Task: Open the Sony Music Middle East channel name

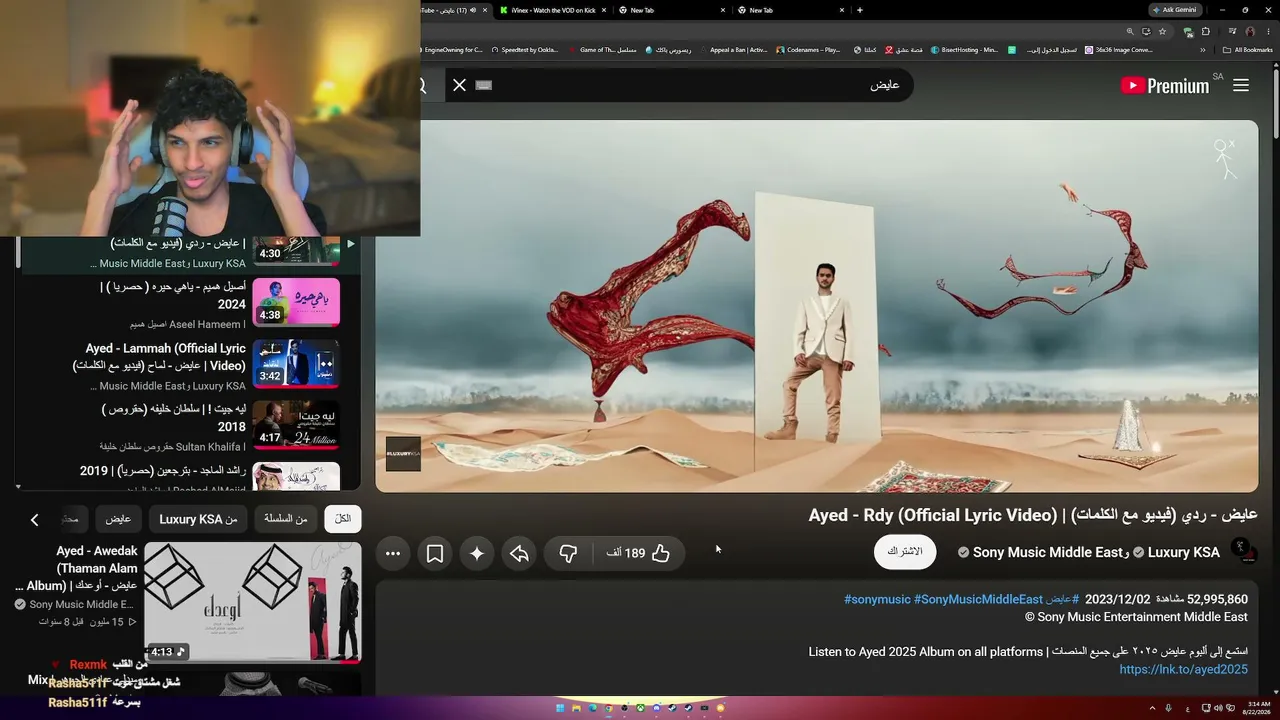Action: tap(1048, 552)
